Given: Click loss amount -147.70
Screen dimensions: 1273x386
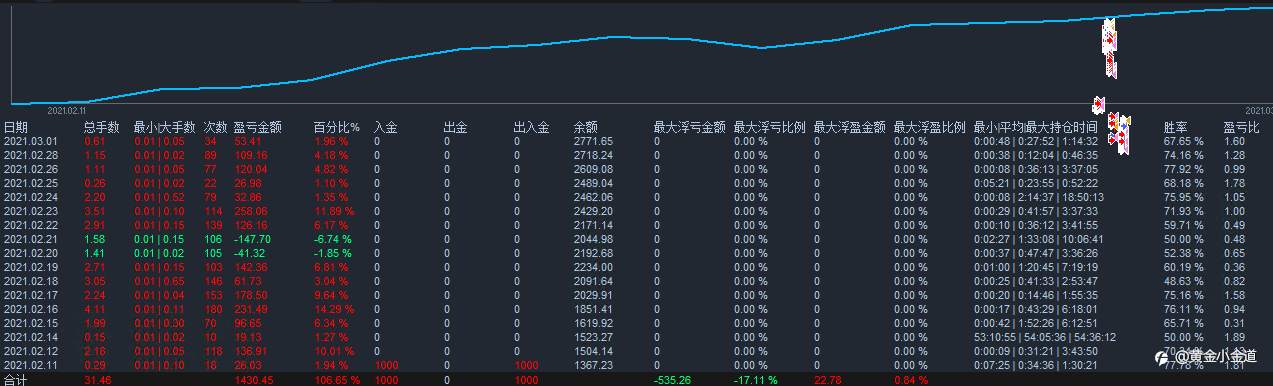Looking at the screenshot, I should pyautogui.click(x=253, y=239).
